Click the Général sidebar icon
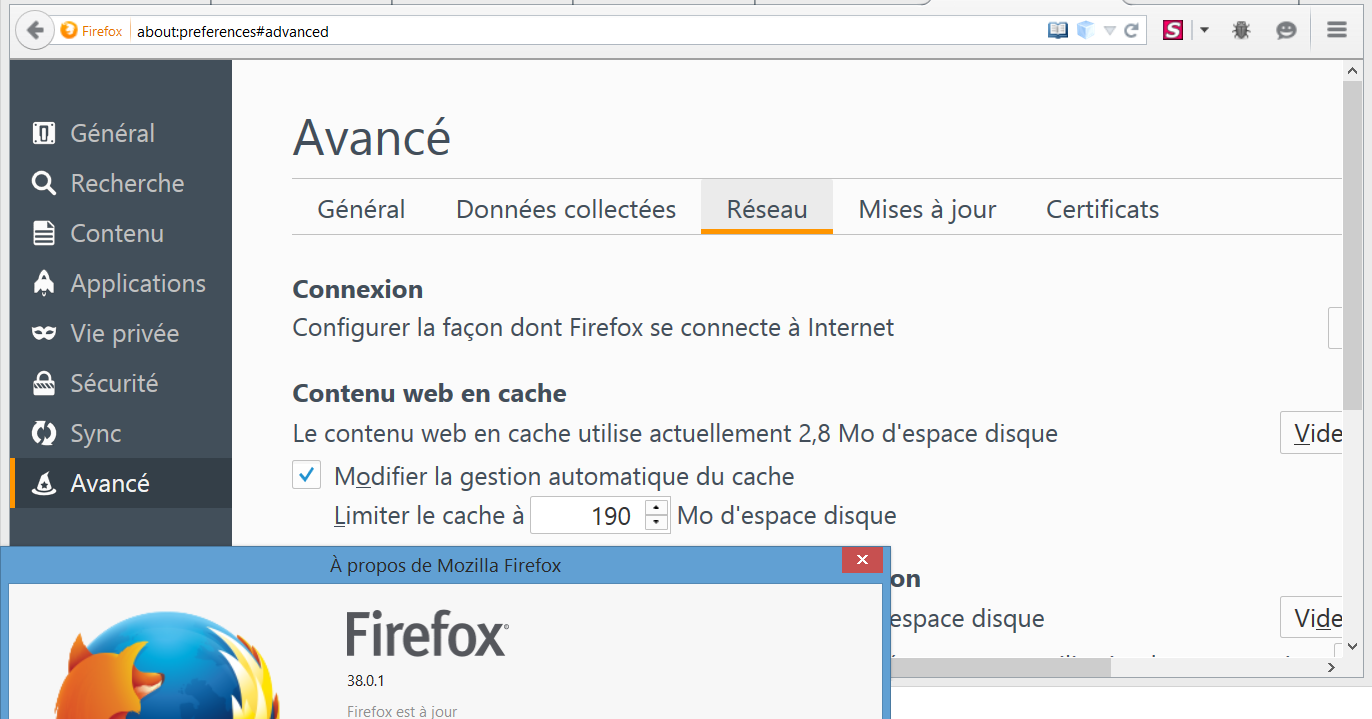This screenshot has height=719, width=1372. (44, 133)
